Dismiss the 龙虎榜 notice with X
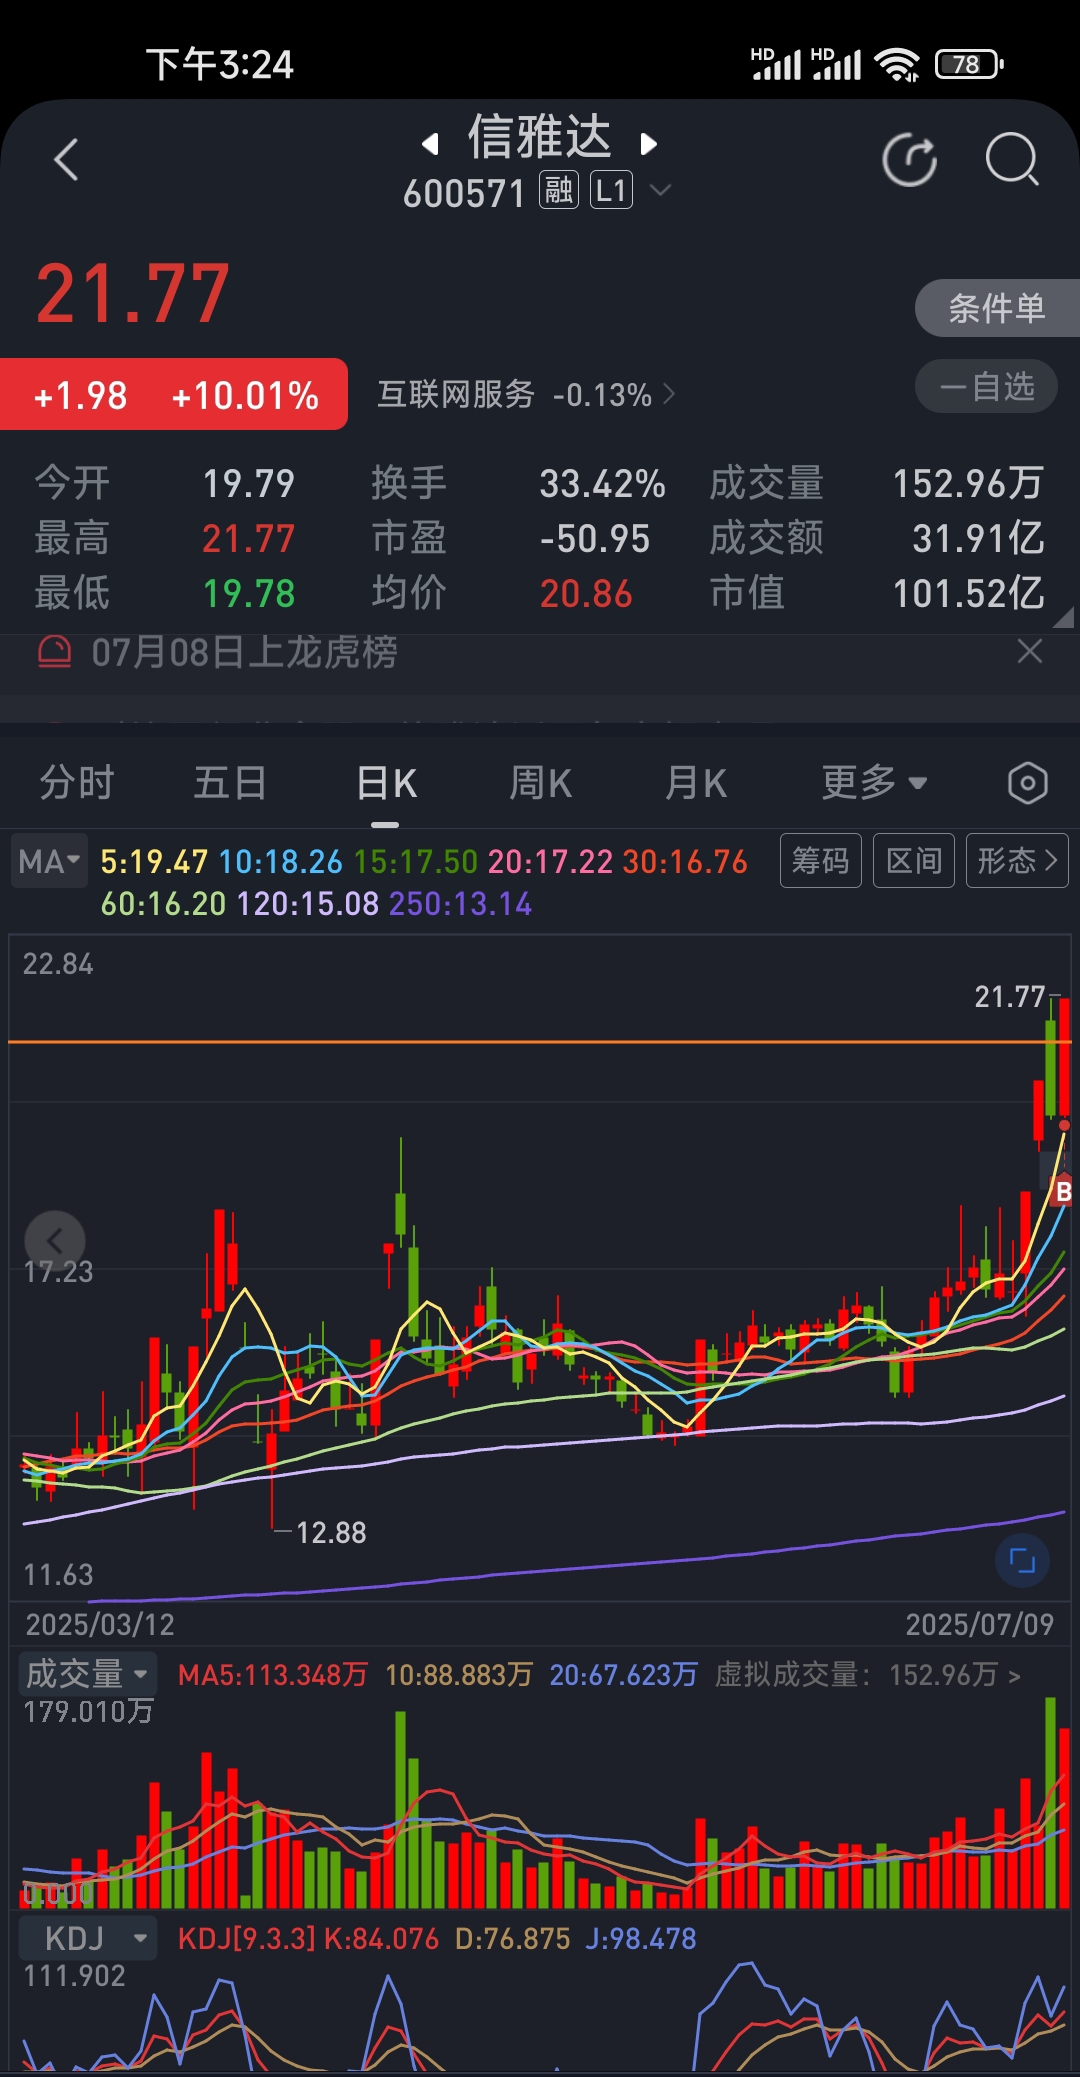Screen dimensions: 1080x2077 point(1029,651)
